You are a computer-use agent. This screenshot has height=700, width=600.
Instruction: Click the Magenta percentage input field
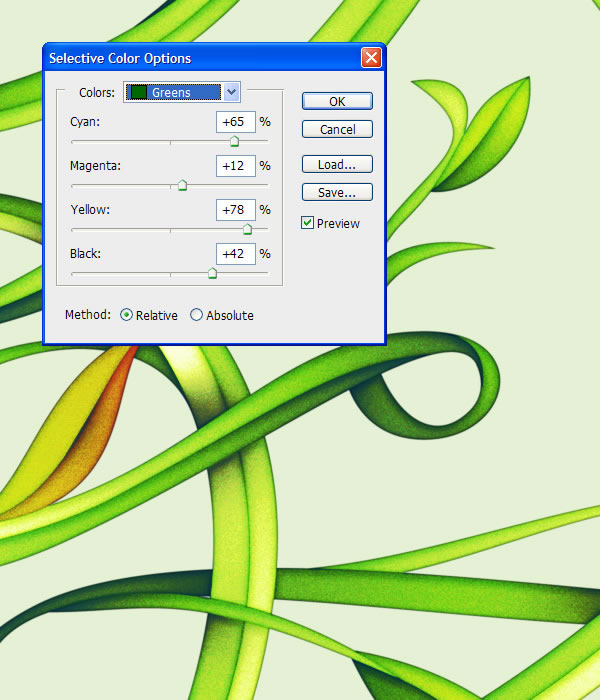[236, 166]
